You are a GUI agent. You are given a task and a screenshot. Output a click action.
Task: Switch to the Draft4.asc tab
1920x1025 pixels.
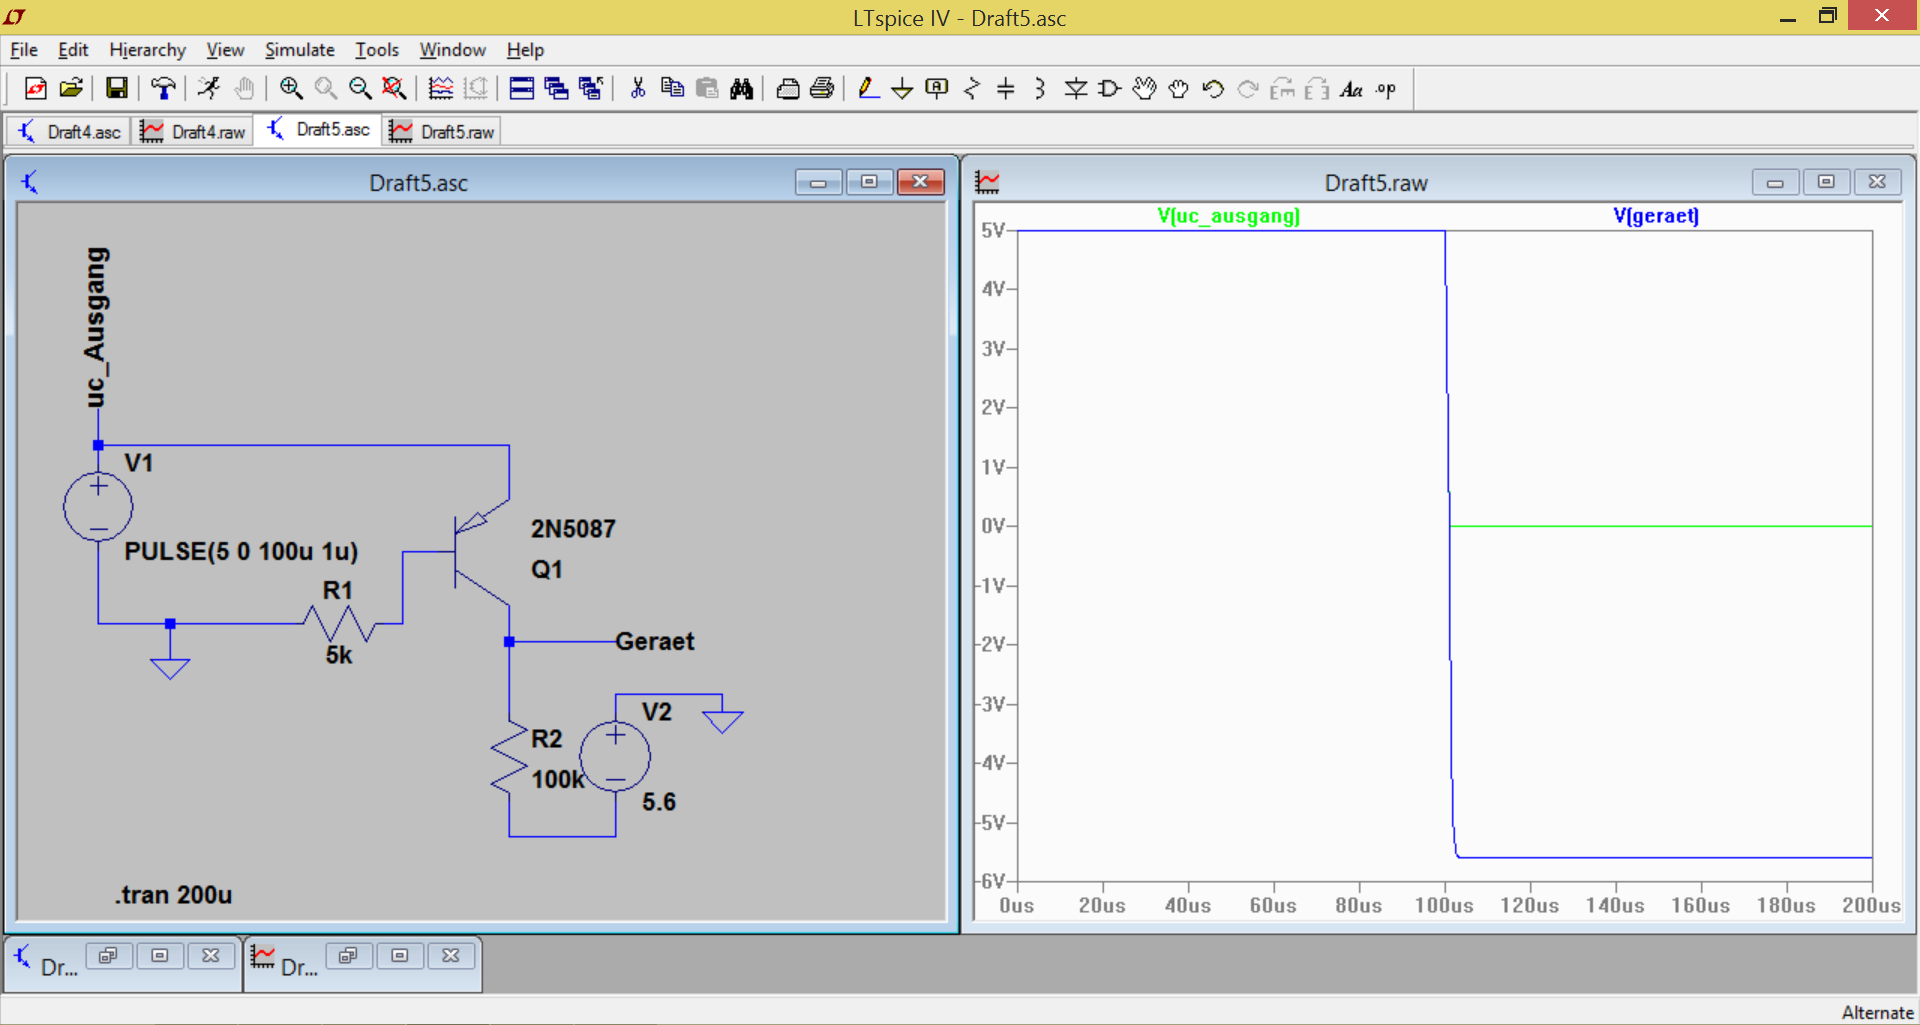point(69,132)
